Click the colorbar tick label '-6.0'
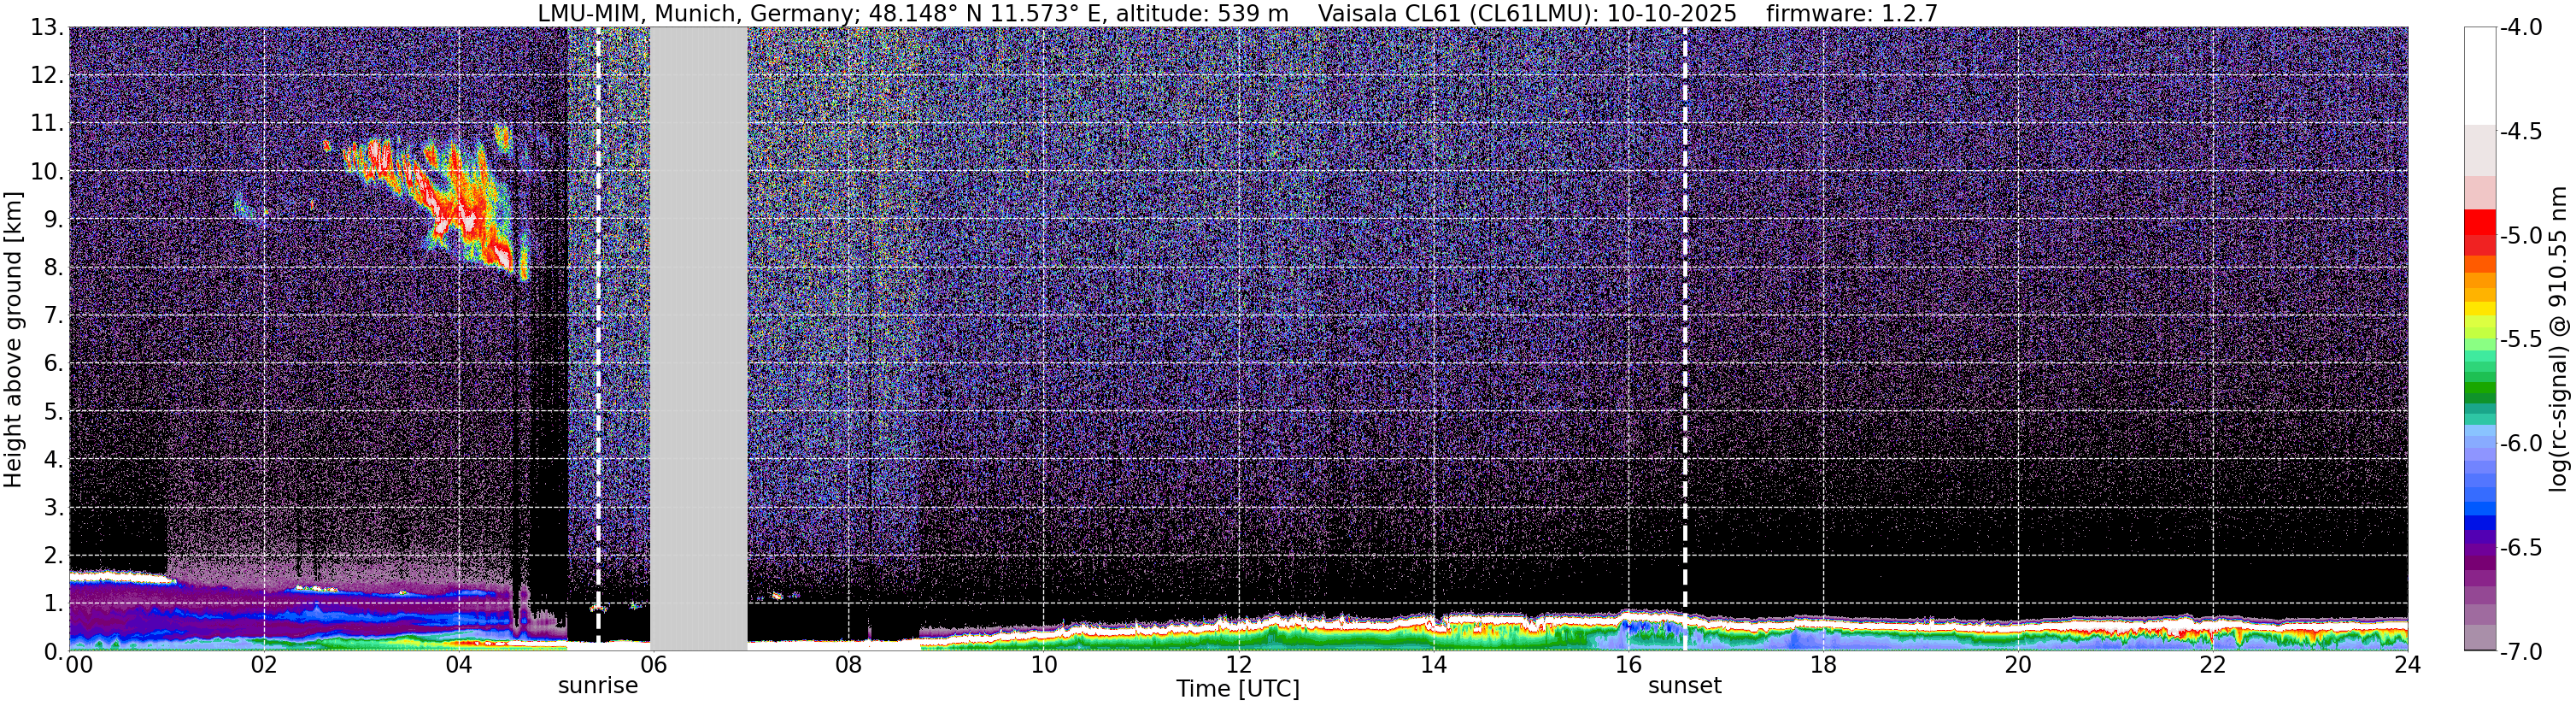Screen dimensions: 2576x706 coord(2521,443)
